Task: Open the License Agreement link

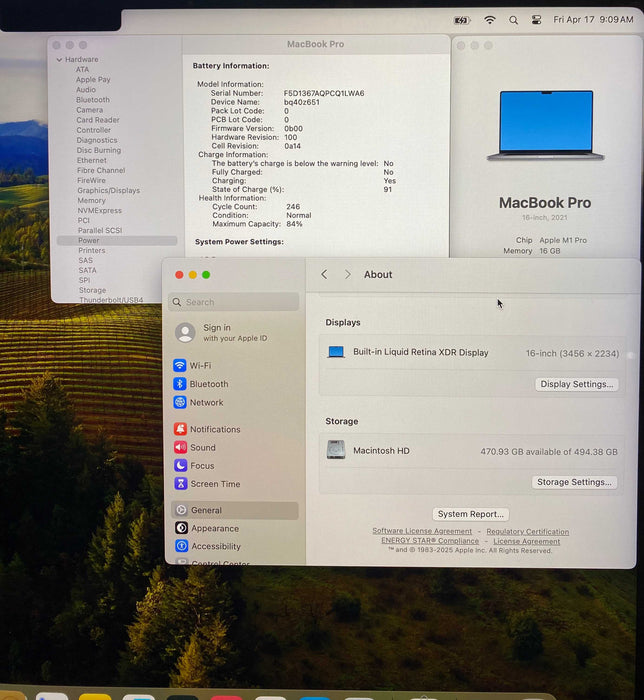Action: [x=527, y=542]
